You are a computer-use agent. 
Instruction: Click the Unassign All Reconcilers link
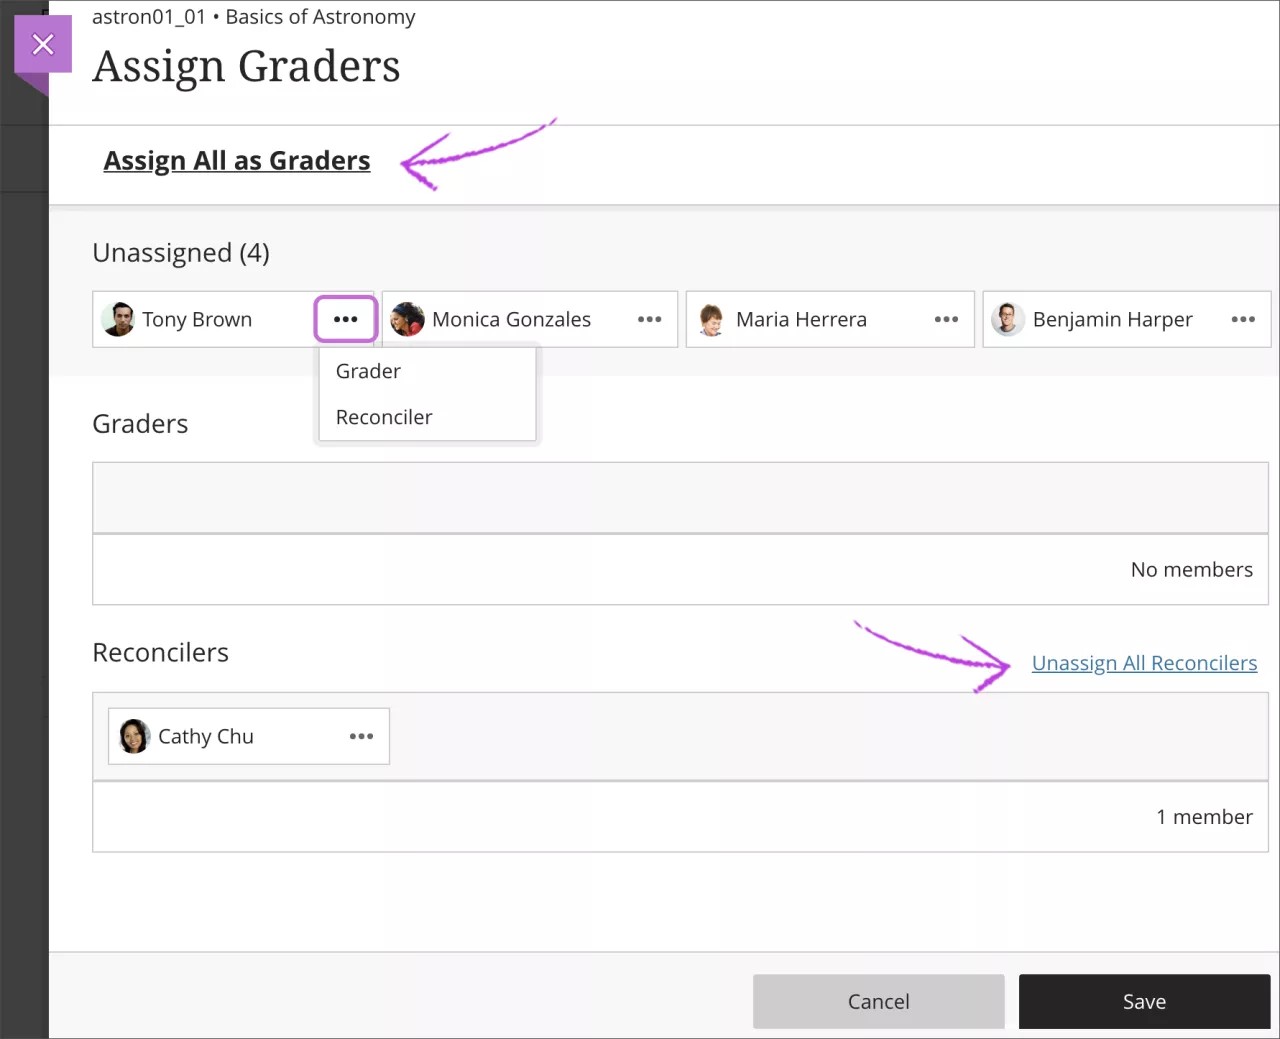coord(1144,662)
